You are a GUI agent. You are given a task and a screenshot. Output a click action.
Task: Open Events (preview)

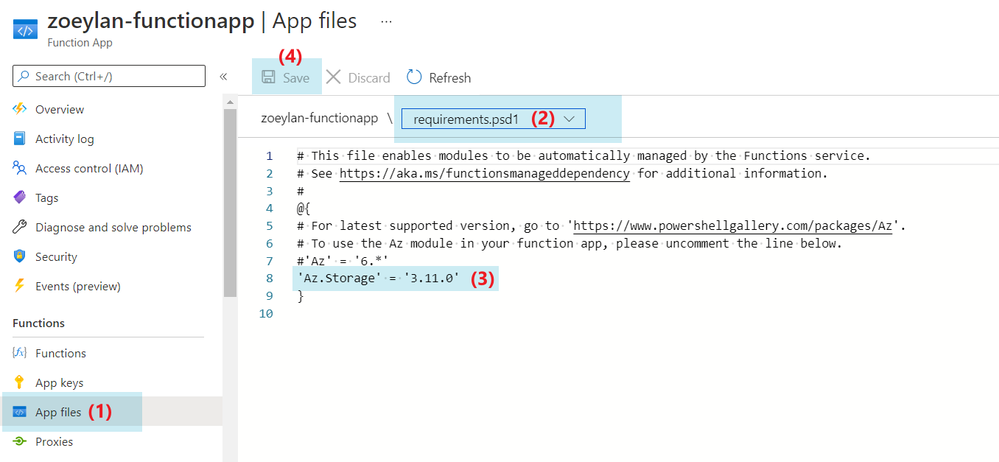pyautogui.click(x=78, y=286)
